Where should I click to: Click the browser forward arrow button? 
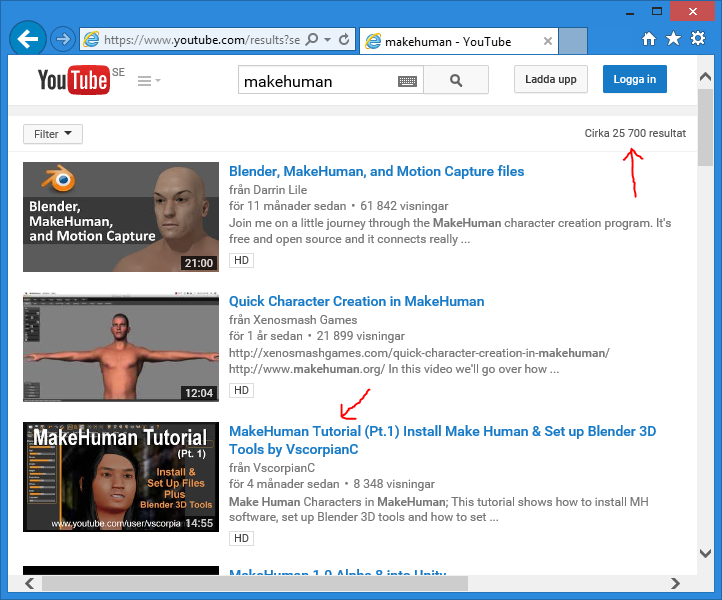coord(63,40)
